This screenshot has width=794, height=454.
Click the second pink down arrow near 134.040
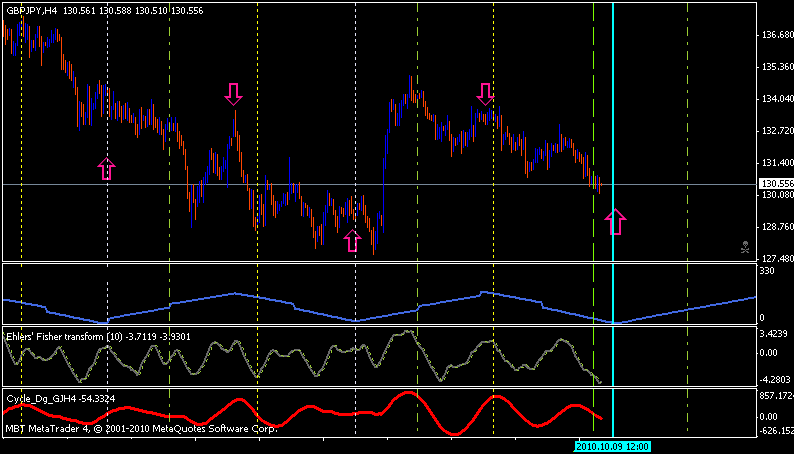pos(485,95)
